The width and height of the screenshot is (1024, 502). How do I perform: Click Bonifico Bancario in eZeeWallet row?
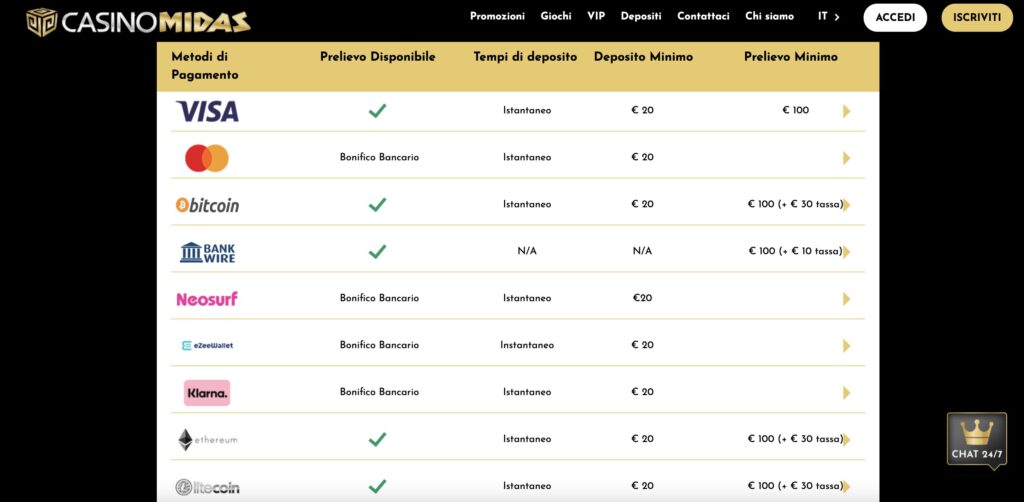point(379,345)
